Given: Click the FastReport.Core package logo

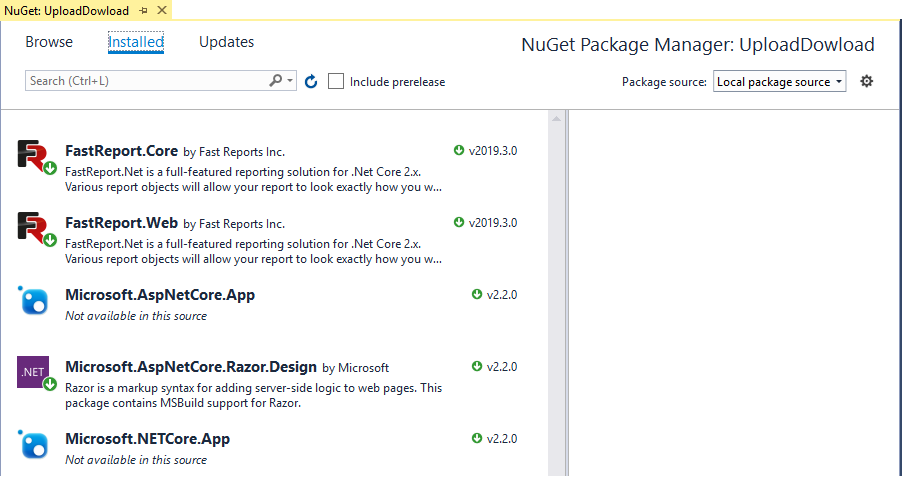Looking at the screenshot, I should click(x=37, y=157).
